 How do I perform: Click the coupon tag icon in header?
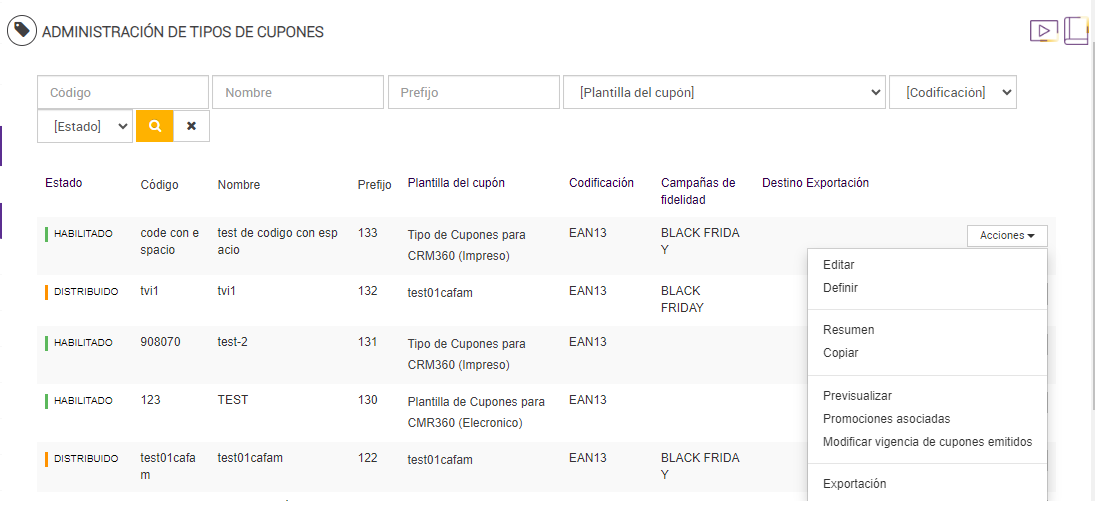click(21, 31)
